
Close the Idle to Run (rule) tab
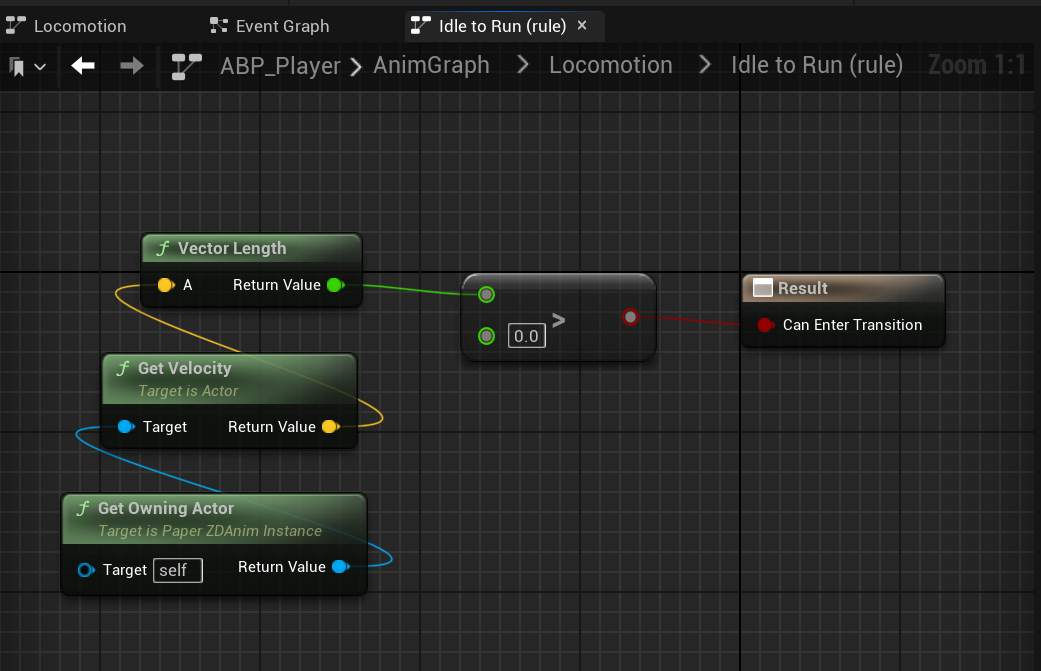point(582,25)
